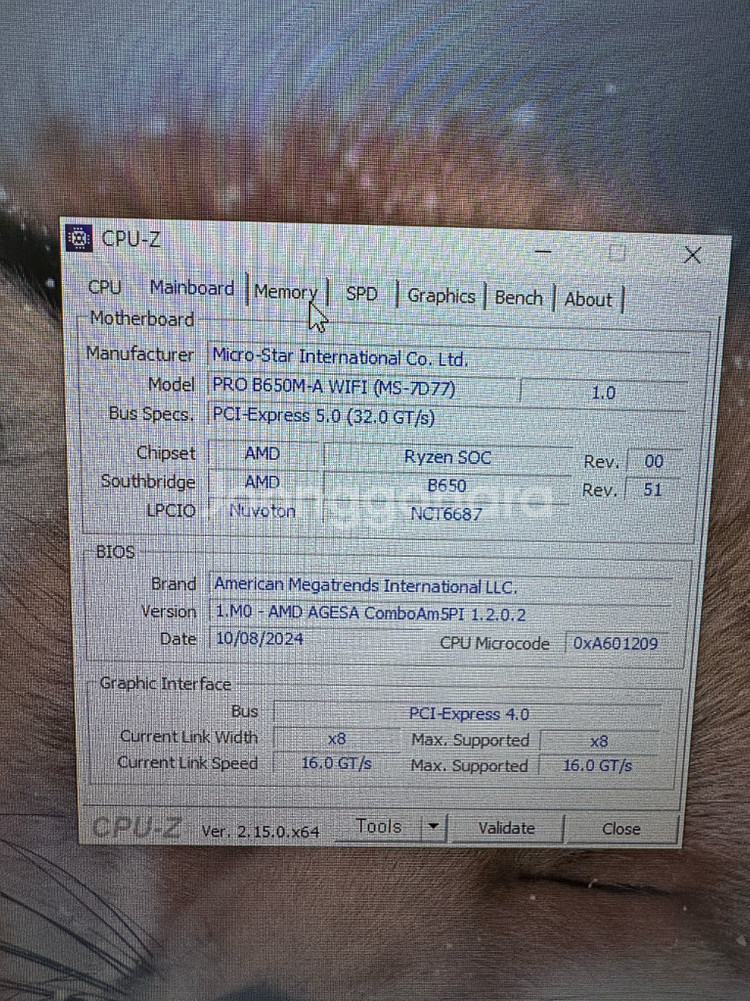Expand the Tools dropdown arrow
The width and height of the screenshot is (750, 1001).
coord(433,827)
